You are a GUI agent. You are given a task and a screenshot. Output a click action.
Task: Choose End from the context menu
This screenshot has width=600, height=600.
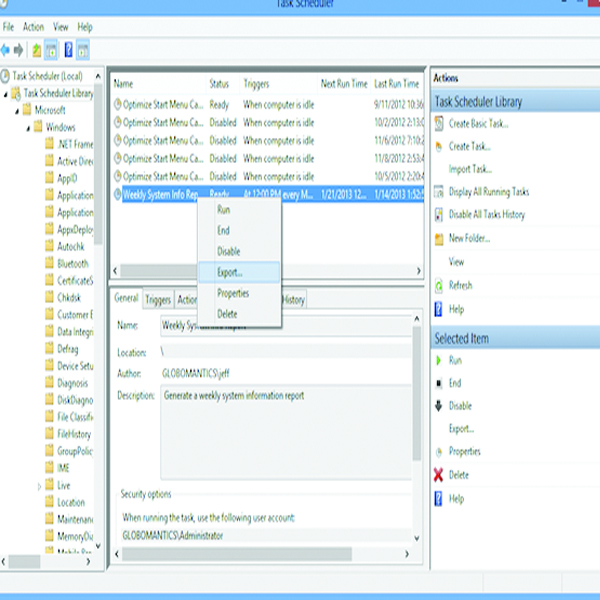[240, 230]
